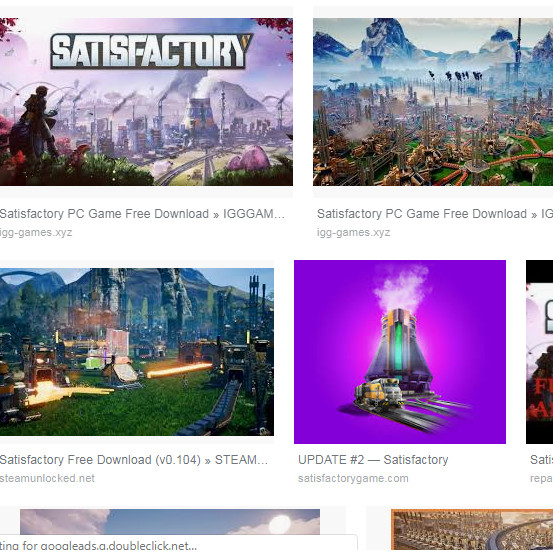Open the purple Update #2 train thumbnail
This screenshot has height=553, width=553.
(x=400, y=352)
